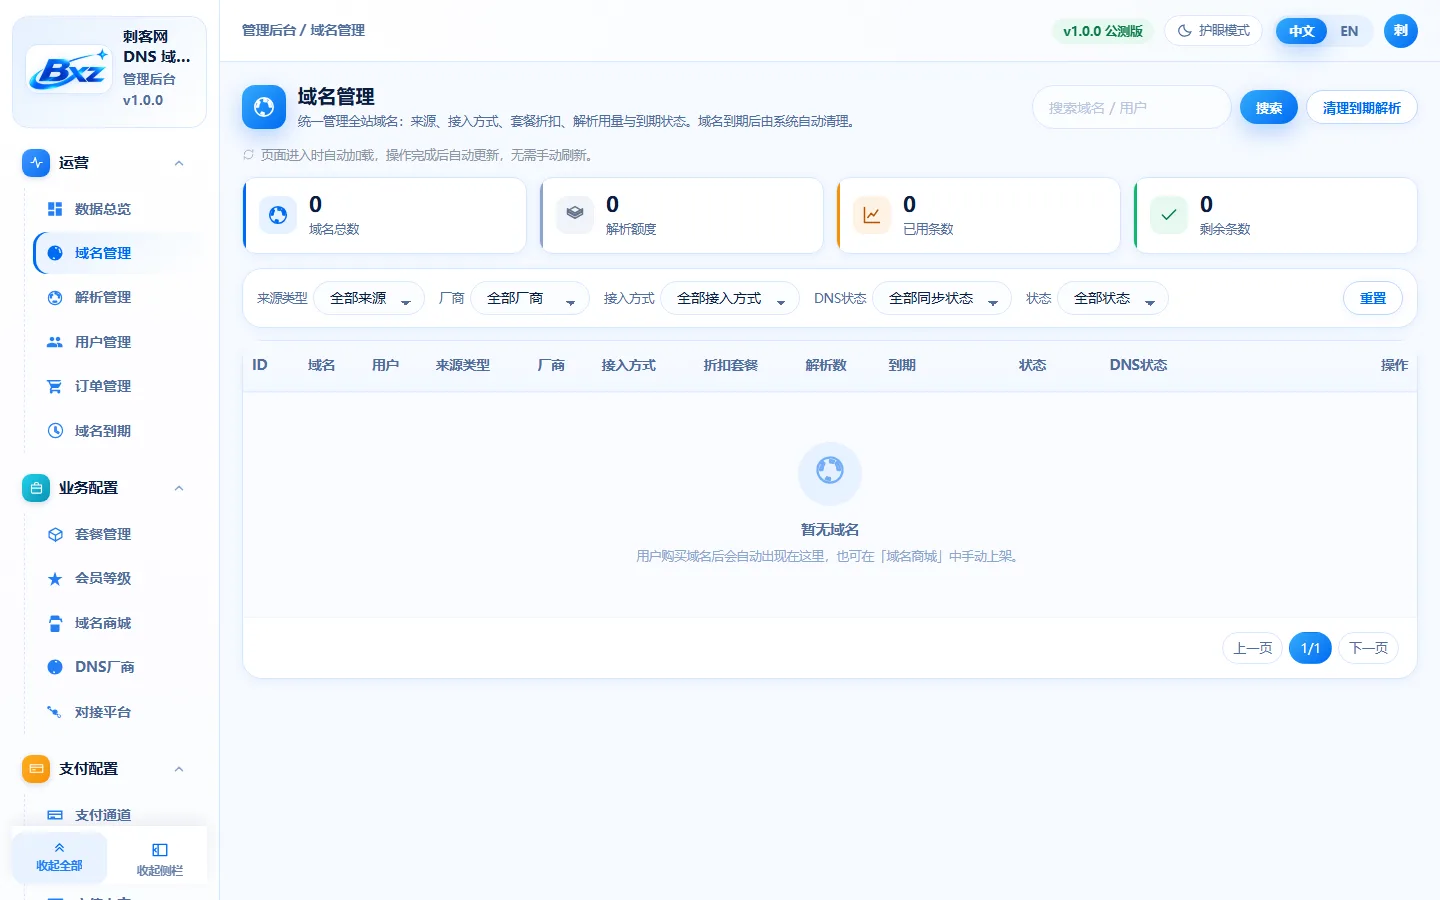Open 会员等级 in the sidebar

click(x=118, y=578)
